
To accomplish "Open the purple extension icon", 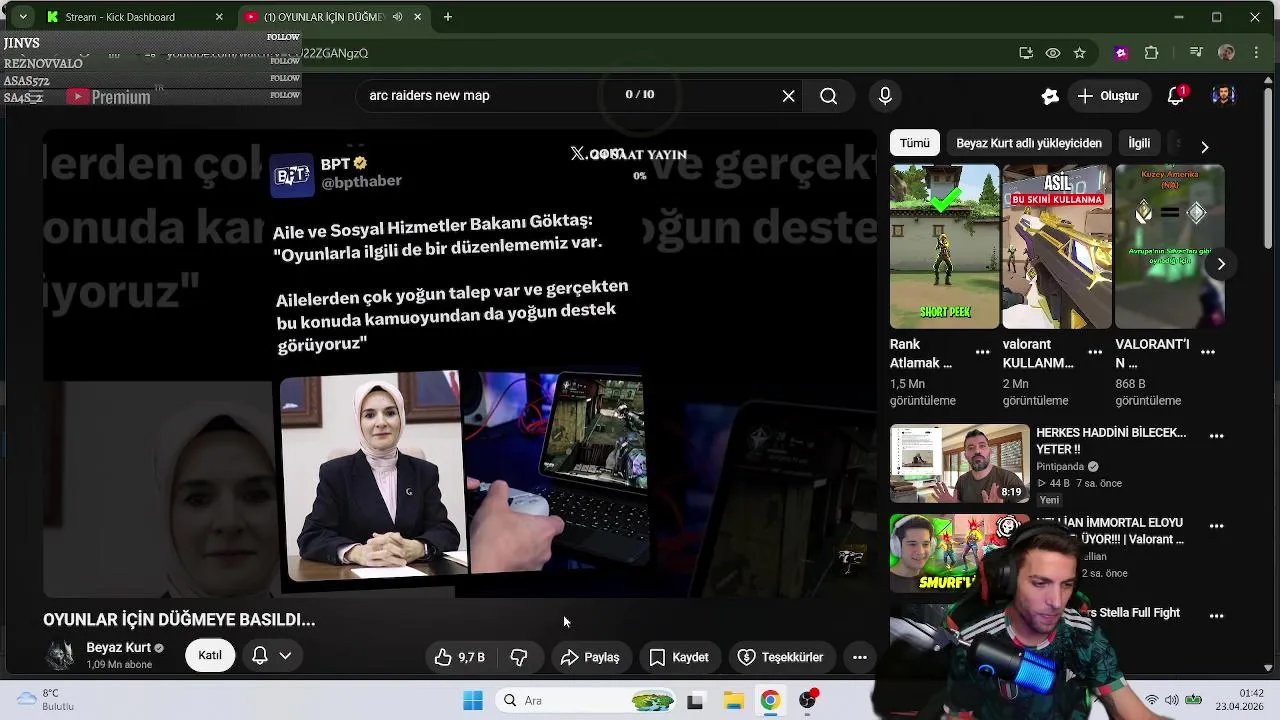I will [1121, 53].
